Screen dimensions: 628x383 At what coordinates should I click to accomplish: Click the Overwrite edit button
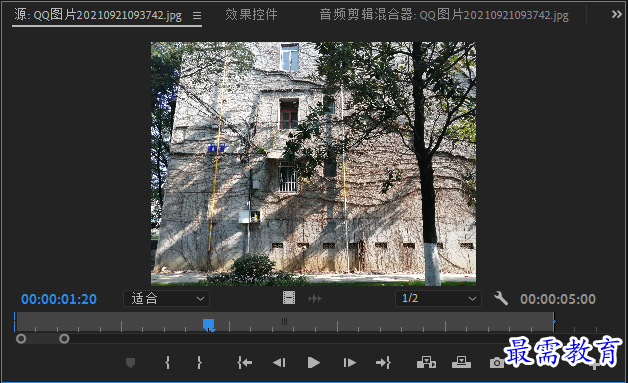pyautogui.click(x=461, y=363)
